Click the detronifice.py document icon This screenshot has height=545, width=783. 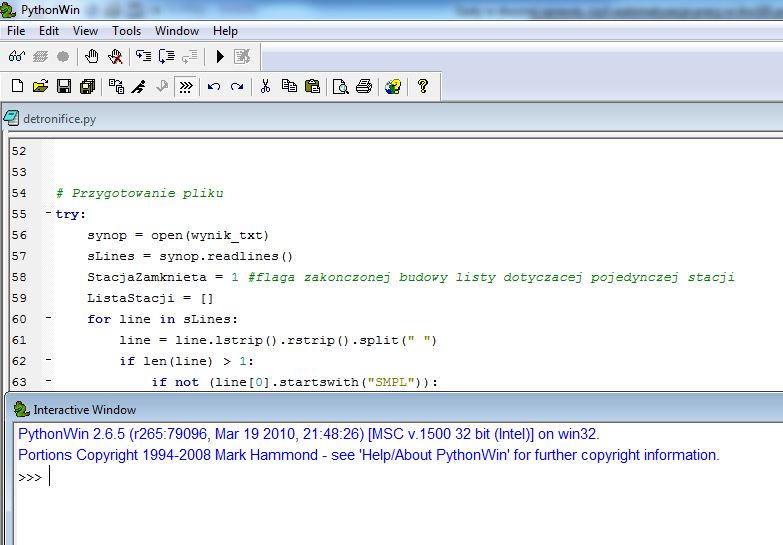(11, 118)
